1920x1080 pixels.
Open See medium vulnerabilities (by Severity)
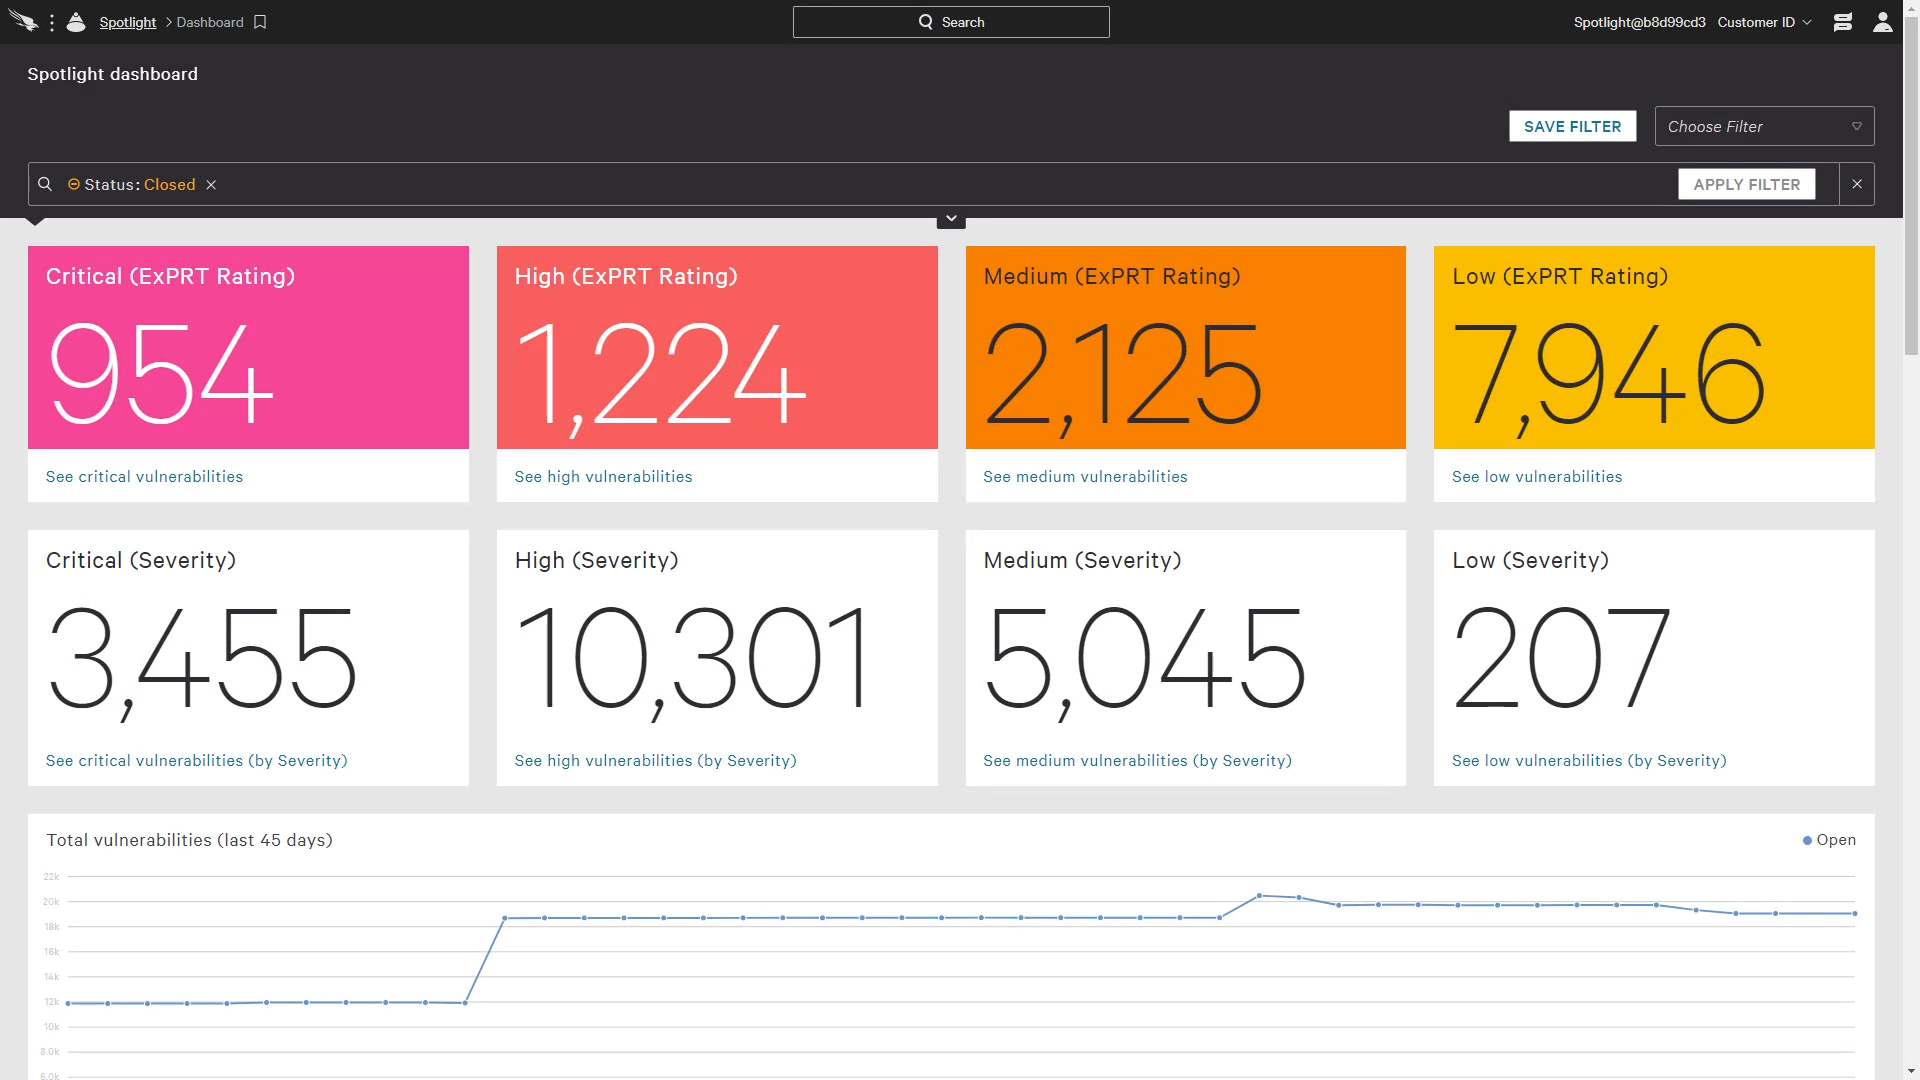[x=1137, y=761]
